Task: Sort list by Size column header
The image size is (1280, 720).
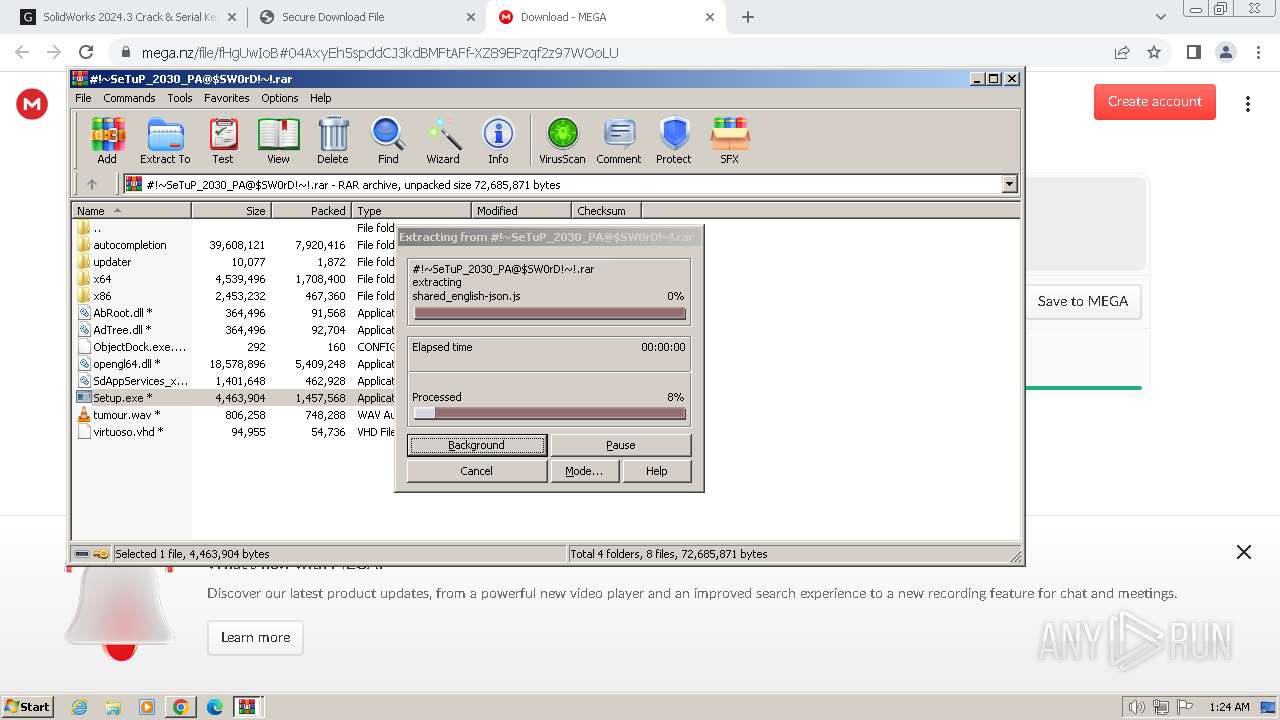Action: (x=231, y=211)
